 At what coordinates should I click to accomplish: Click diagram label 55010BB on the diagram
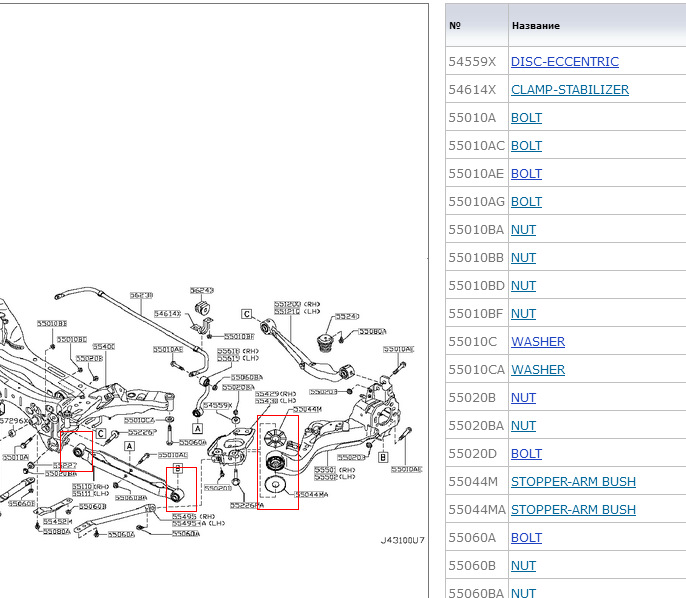(52, 323)
